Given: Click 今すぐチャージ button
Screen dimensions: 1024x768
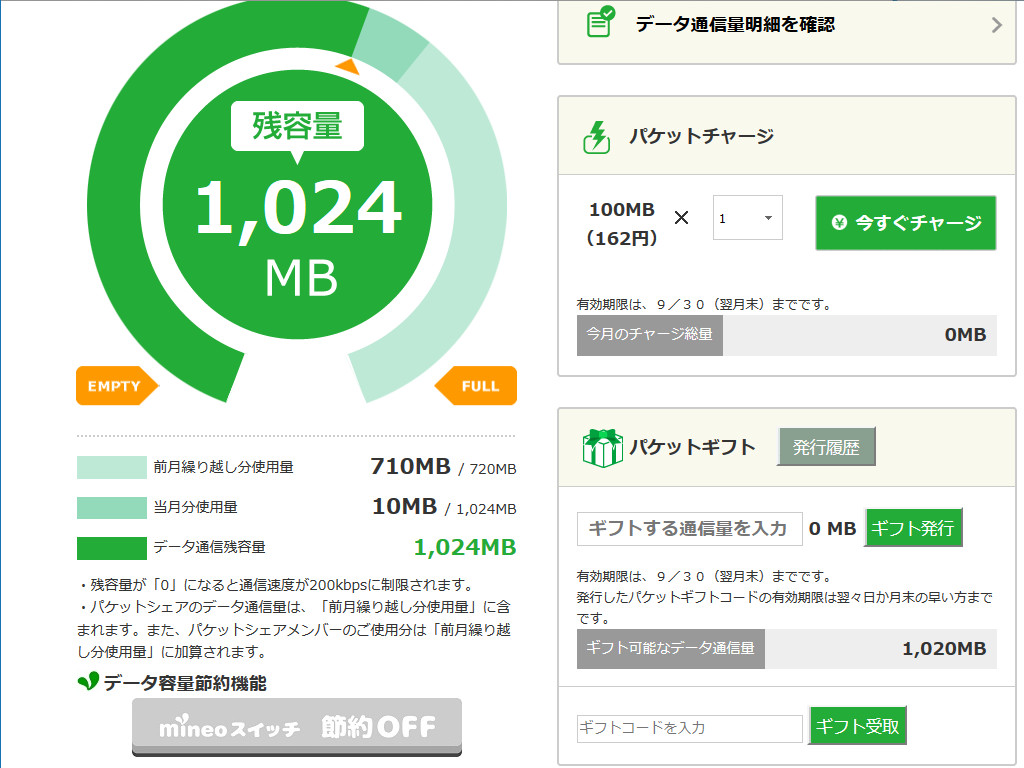Looking at the screenshot, I should pyautogui.click(x=905, y=223).
